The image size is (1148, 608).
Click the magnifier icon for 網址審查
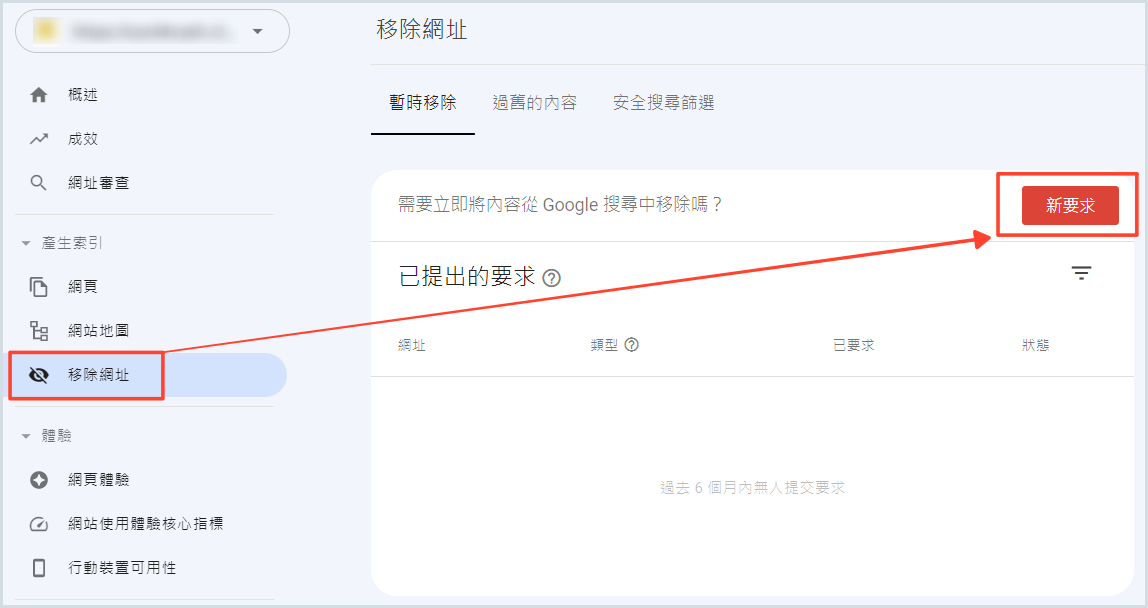[39, 183]
